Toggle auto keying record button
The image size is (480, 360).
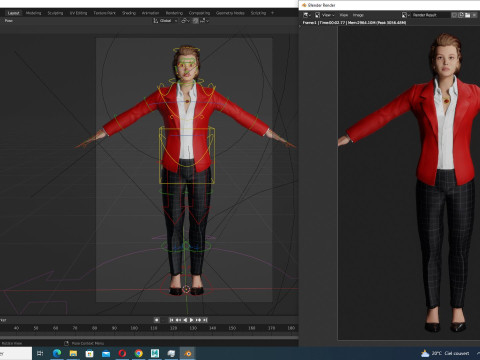[x=156, y=320]
